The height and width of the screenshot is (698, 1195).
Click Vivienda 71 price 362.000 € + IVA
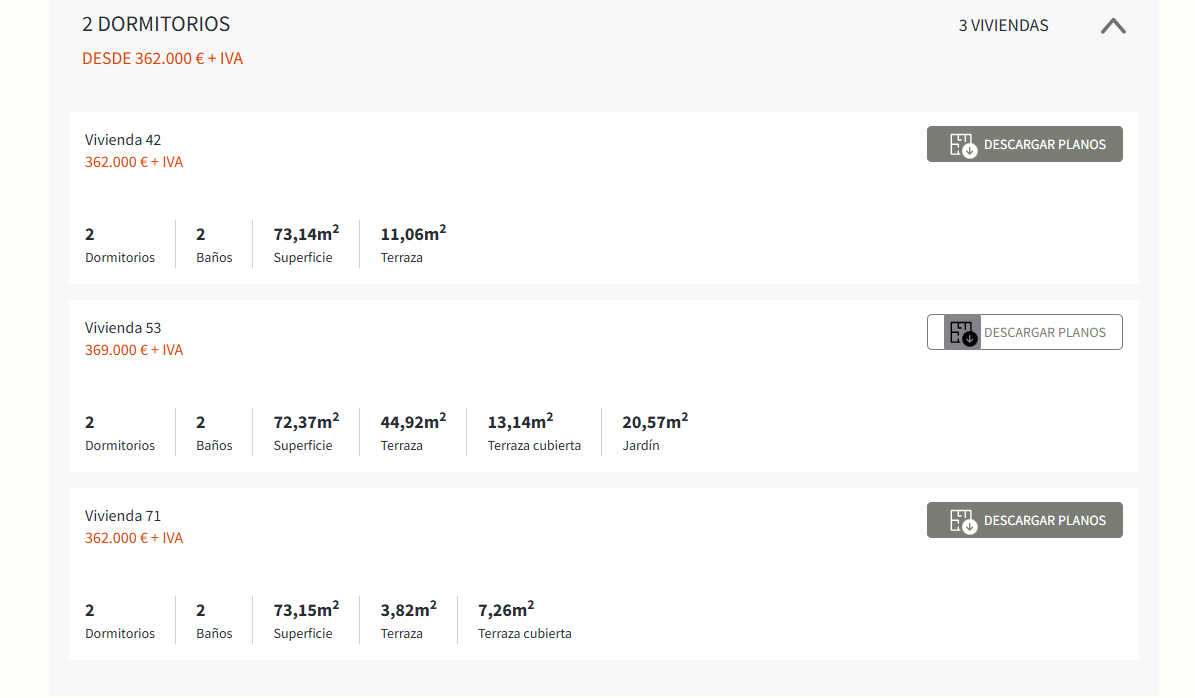pos(134,538)
